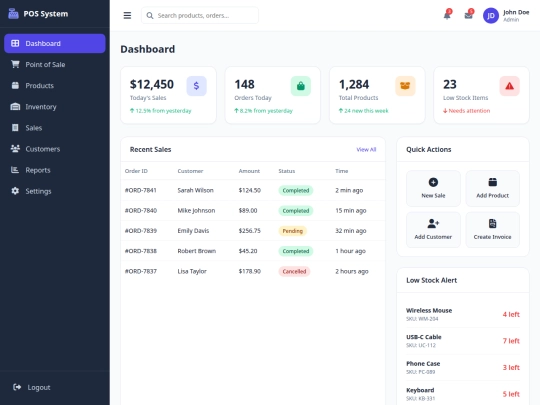Click the JD user avatar
Screen dimensions: 540x405
tap(491, 16)
